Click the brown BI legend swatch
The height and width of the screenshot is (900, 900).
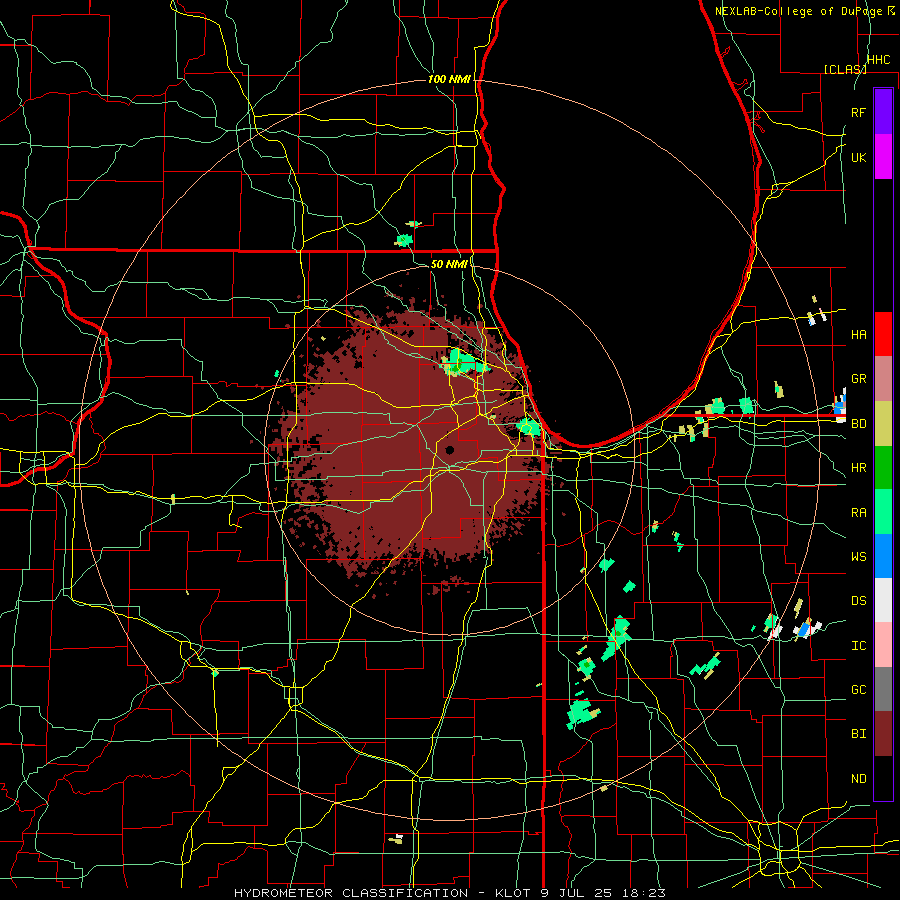(x=883, y=734)
